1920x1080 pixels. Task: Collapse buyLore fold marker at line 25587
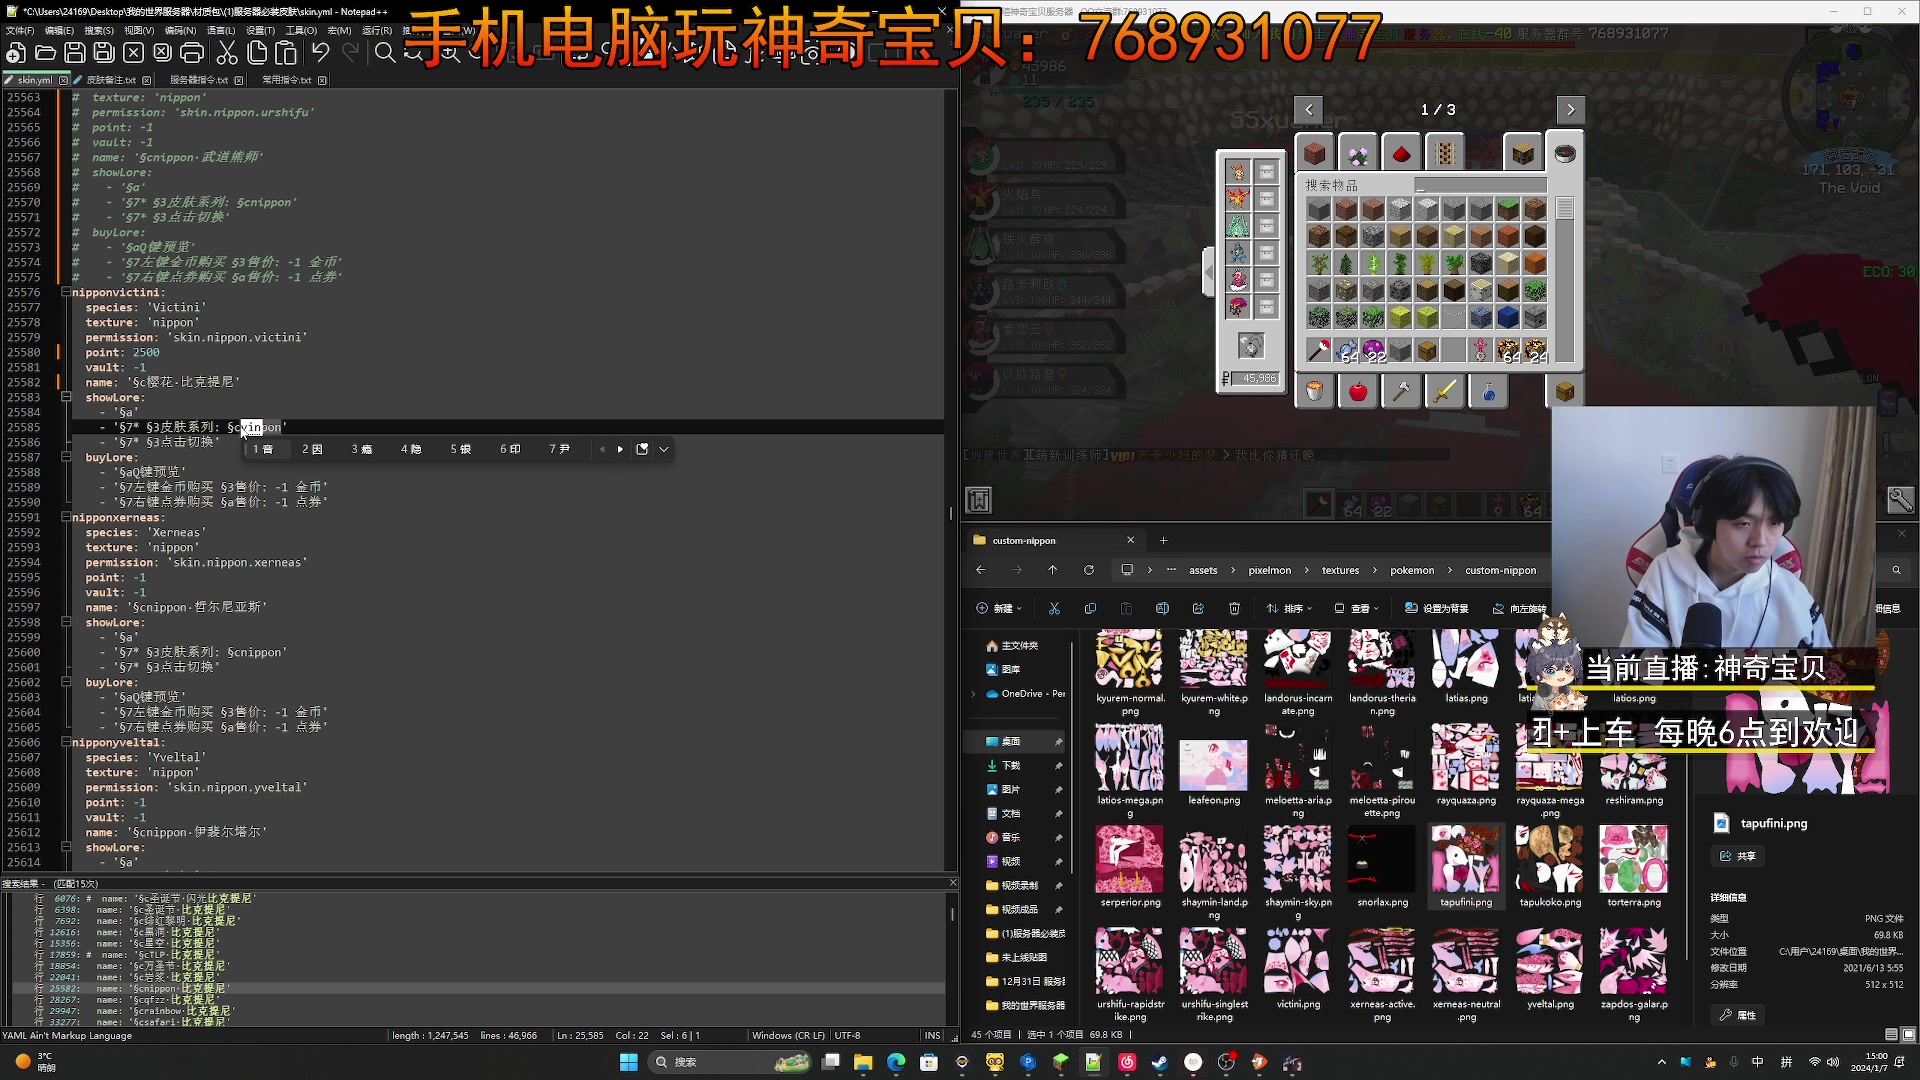pyautogui.click(x=66, y=457)
